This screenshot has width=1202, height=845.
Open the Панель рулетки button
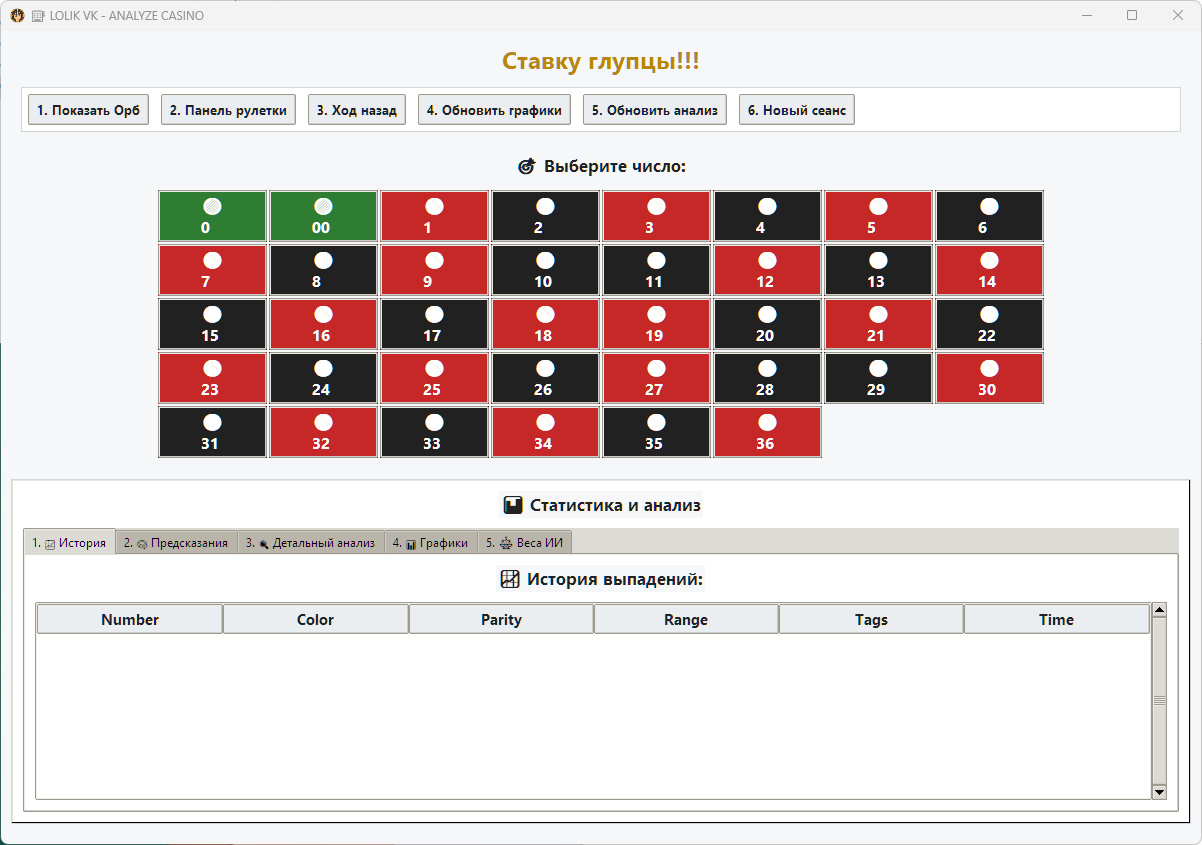(228, 110)
